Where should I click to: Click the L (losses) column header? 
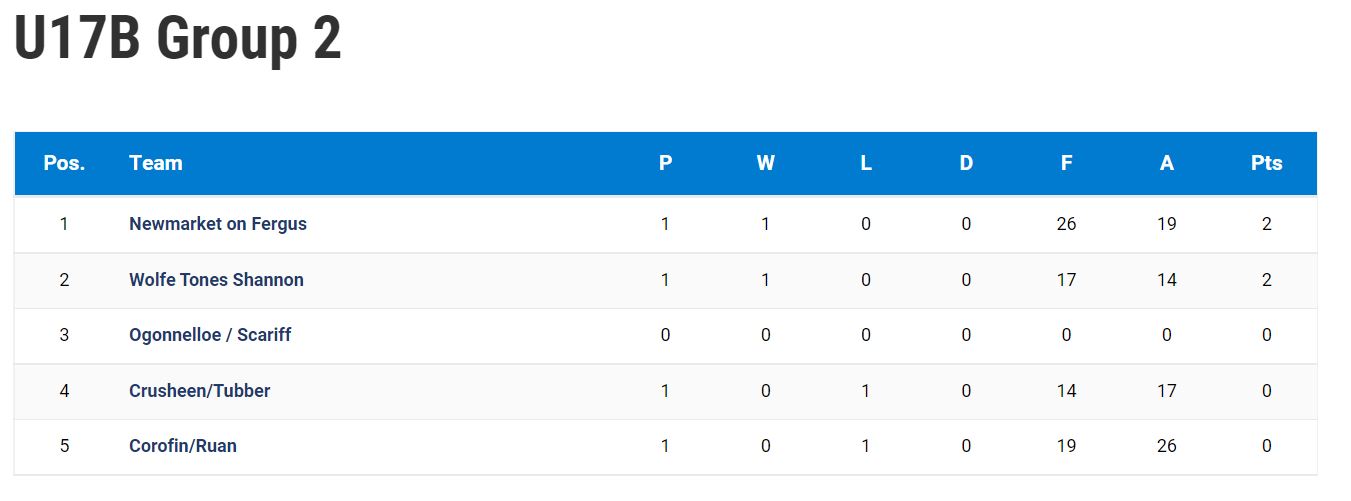(x=866, y=163)
